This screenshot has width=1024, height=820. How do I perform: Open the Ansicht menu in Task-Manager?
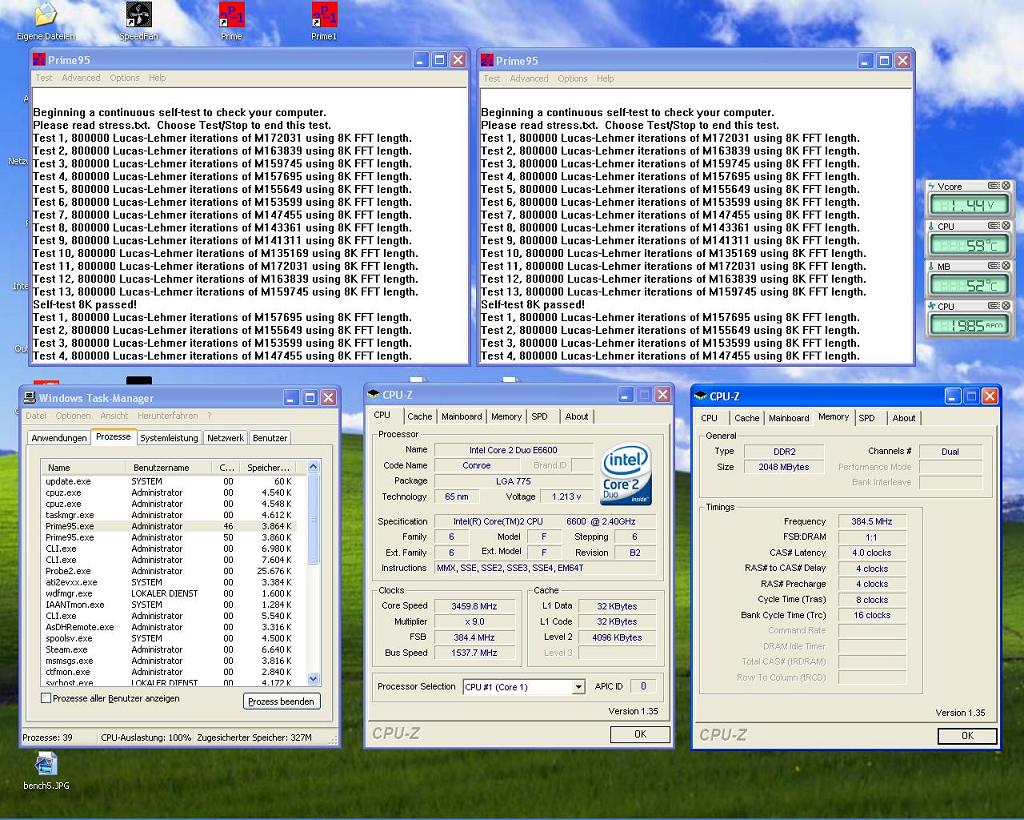click(x=114, y=415)
